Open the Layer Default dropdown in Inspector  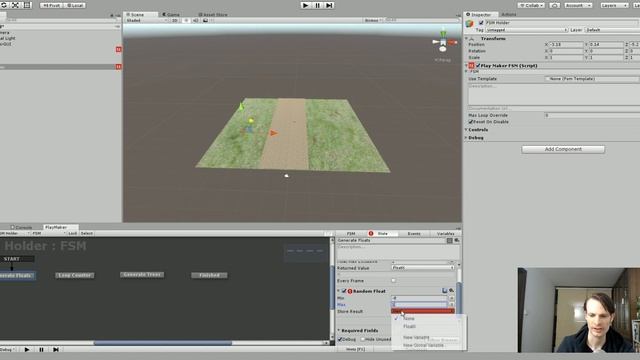[x=612, y=30]
